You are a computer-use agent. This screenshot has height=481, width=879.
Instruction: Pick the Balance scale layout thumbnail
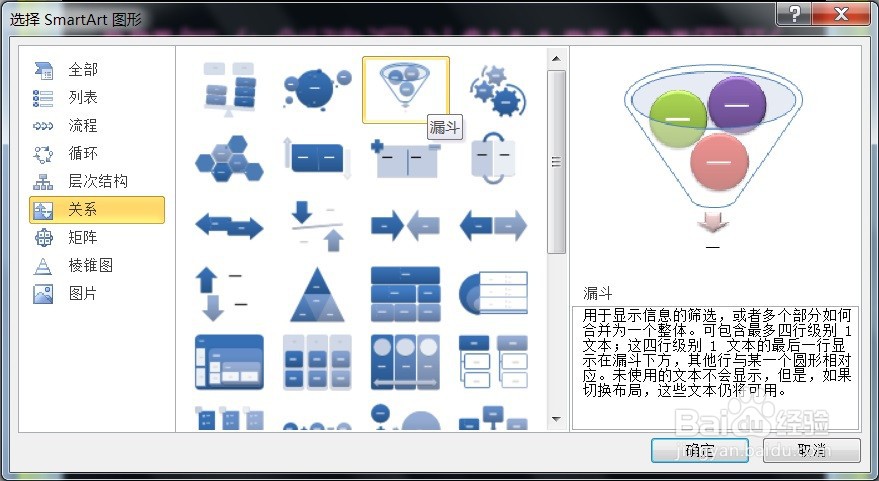click(229, 90)
